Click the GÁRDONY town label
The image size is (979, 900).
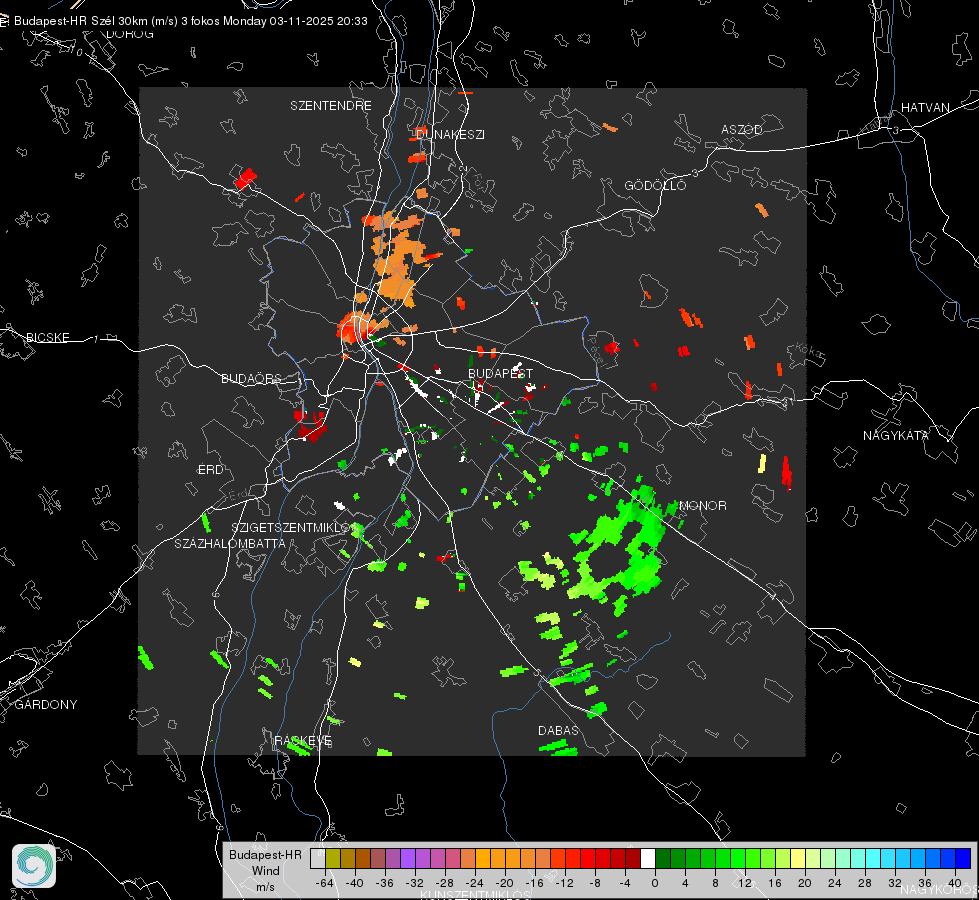click(x=46, y=705)
